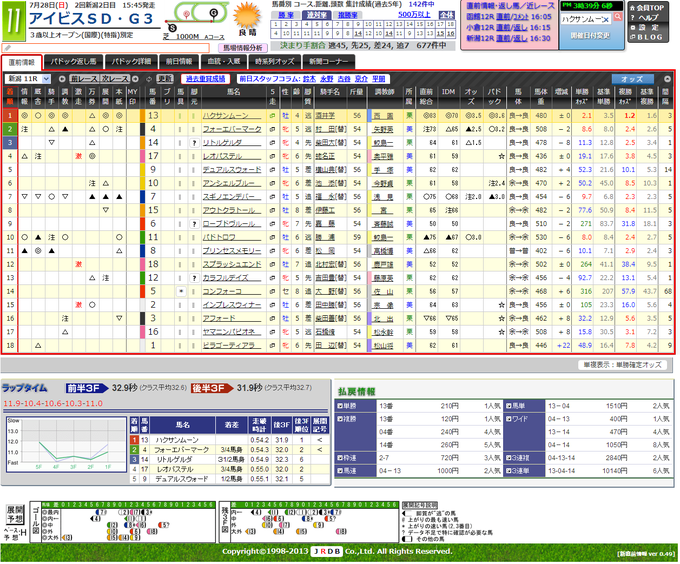Click the blue frame color swatch for horse 7
The width and height of the screenshot is (680, 564).
click(142, 197)
